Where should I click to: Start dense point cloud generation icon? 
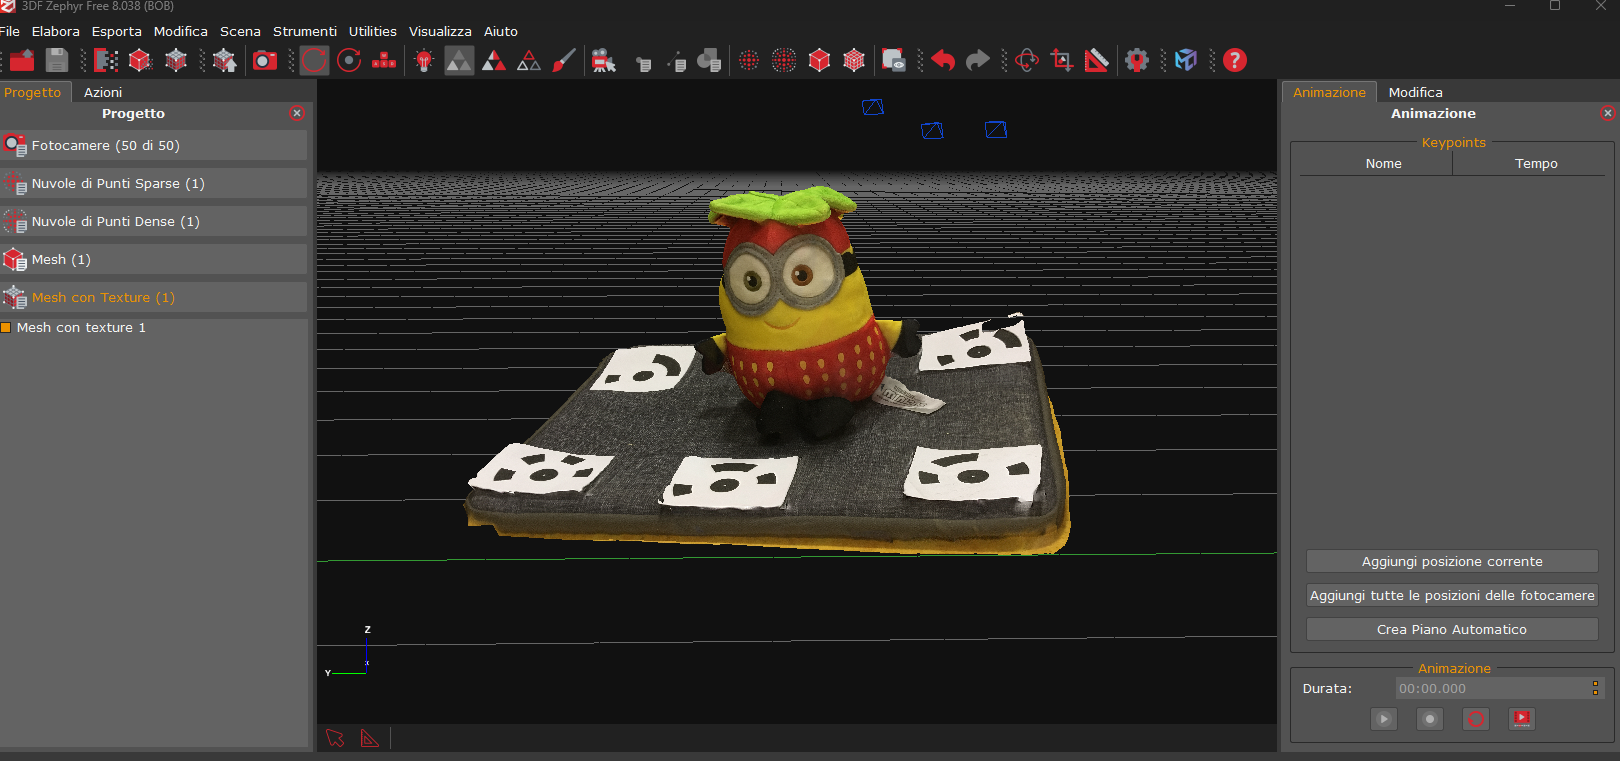click(x=106, y=60)
